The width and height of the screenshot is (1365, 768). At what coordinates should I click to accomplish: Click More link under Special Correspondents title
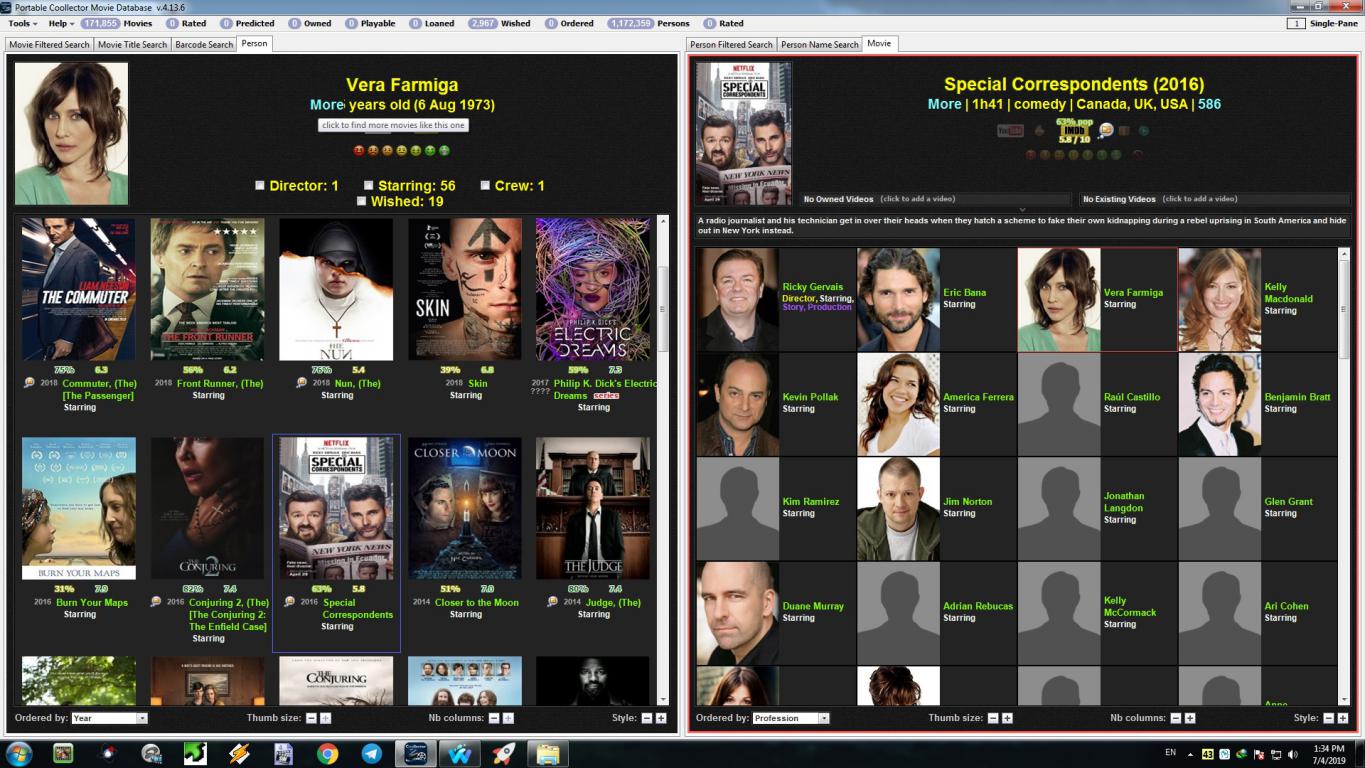tap(944, 104)
